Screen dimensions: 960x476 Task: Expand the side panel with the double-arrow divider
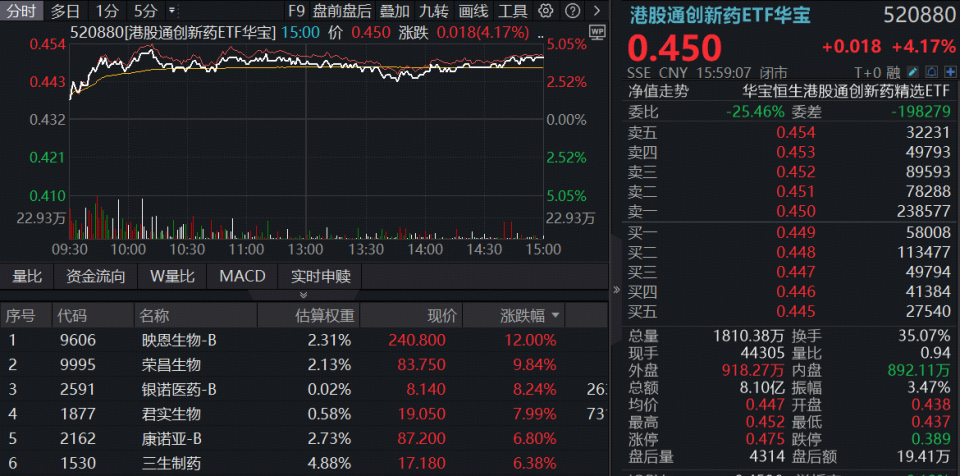click(x=617, y=290)
